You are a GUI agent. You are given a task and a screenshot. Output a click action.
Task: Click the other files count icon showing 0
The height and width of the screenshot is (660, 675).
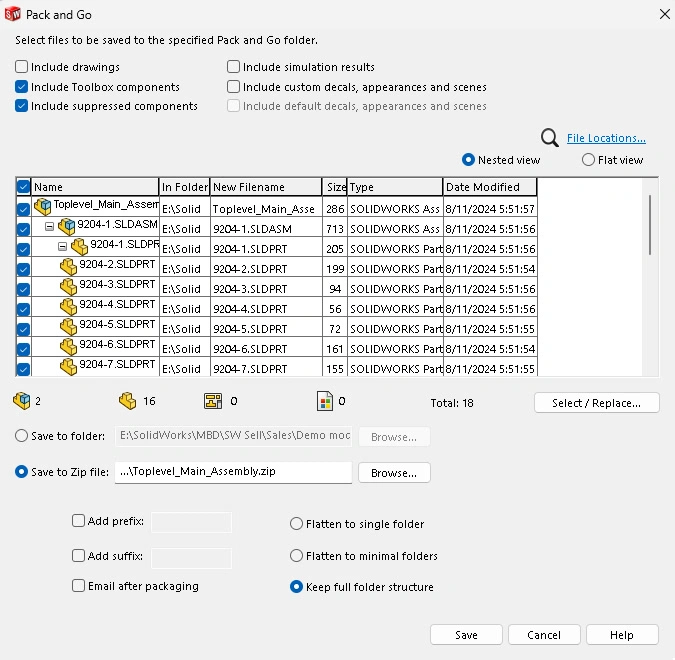coord(325,401)
